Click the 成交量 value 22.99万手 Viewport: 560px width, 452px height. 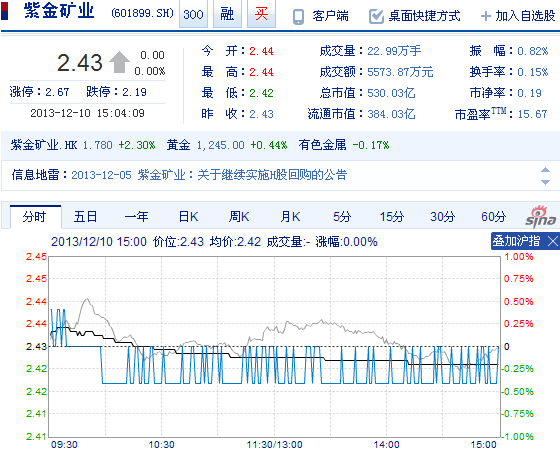pos(394,51)
